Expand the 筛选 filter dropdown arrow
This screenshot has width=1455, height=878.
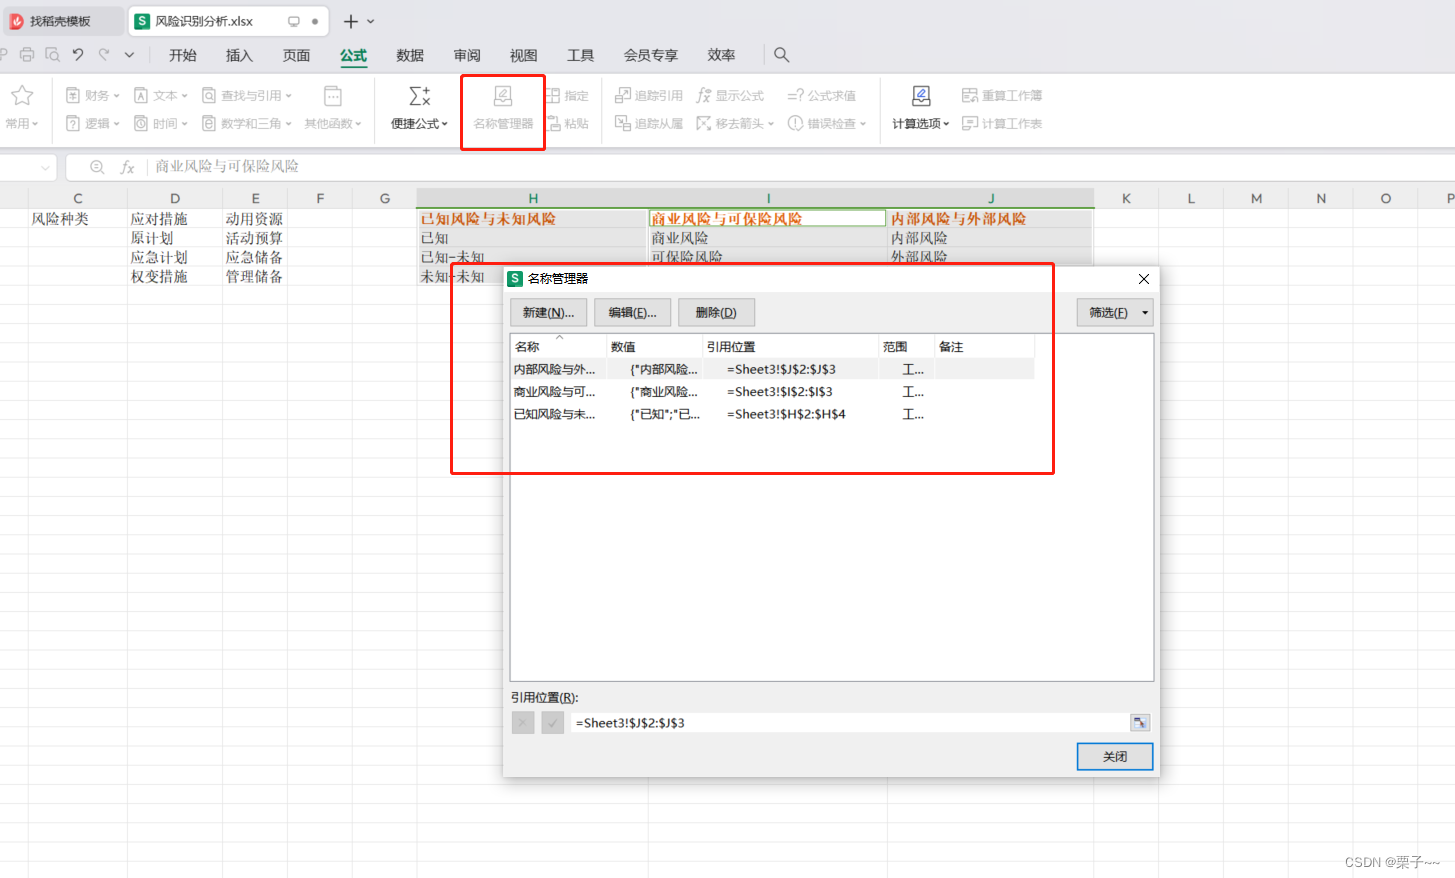click(1145, 313)
